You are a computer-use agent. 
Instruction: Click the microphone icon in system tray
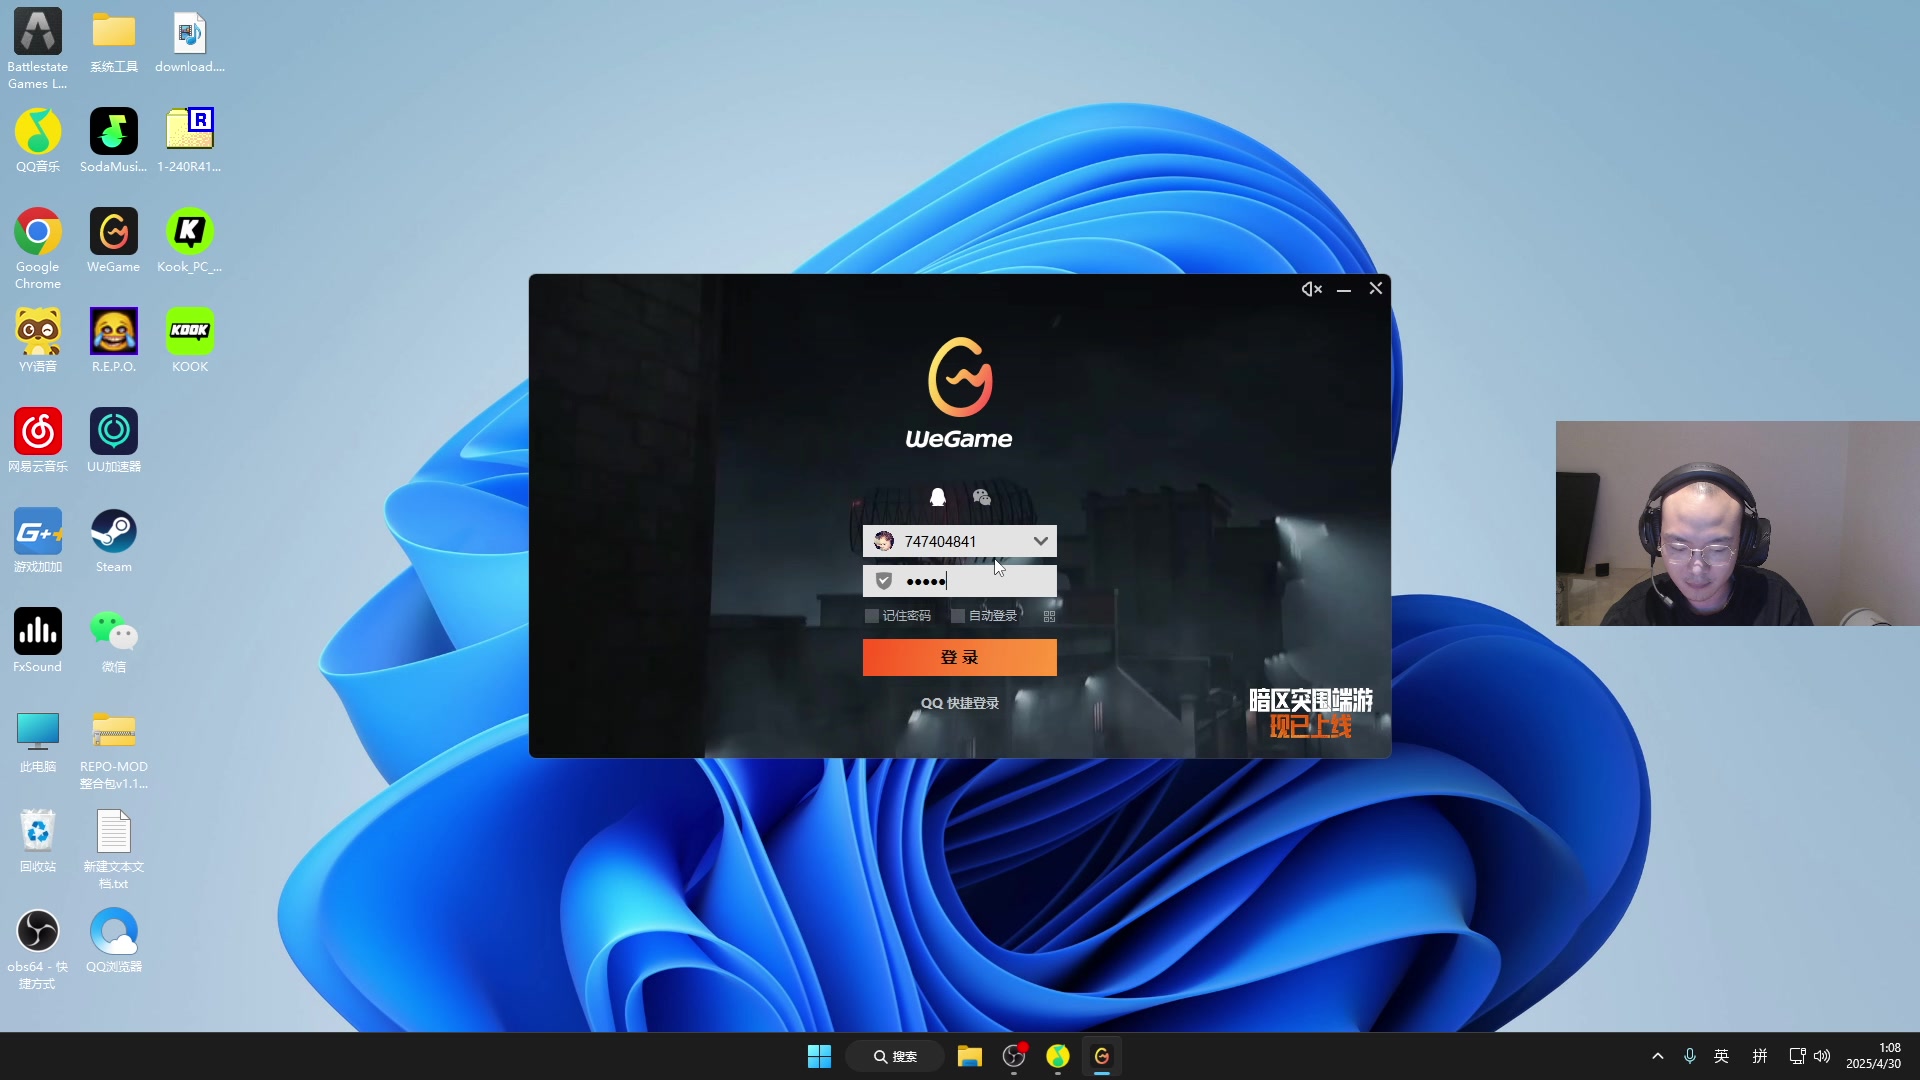coord(1690,1056)
